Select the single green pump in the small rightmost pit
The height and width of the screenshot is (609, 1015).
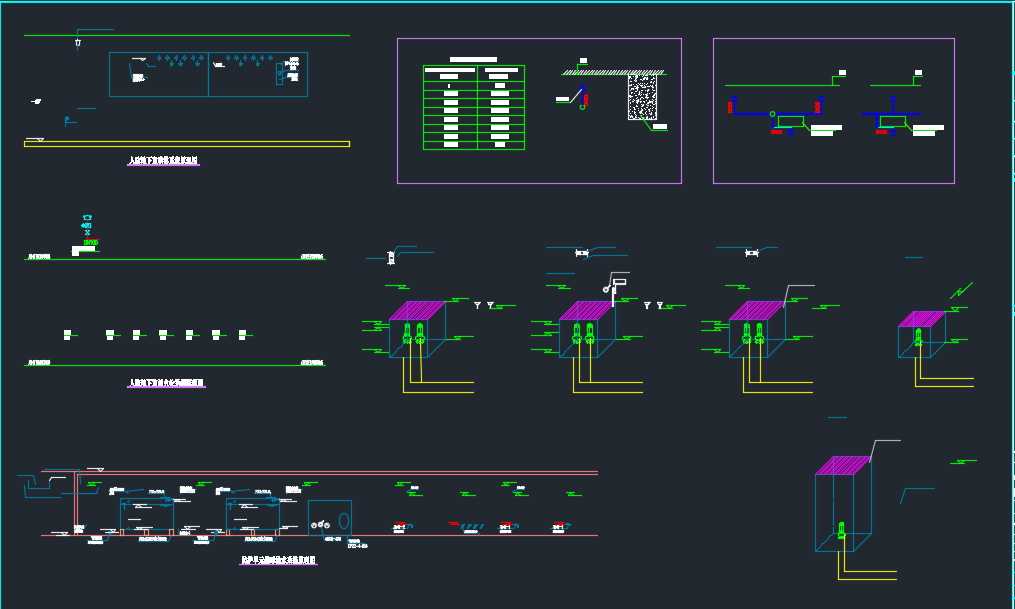tap(918, 337)
